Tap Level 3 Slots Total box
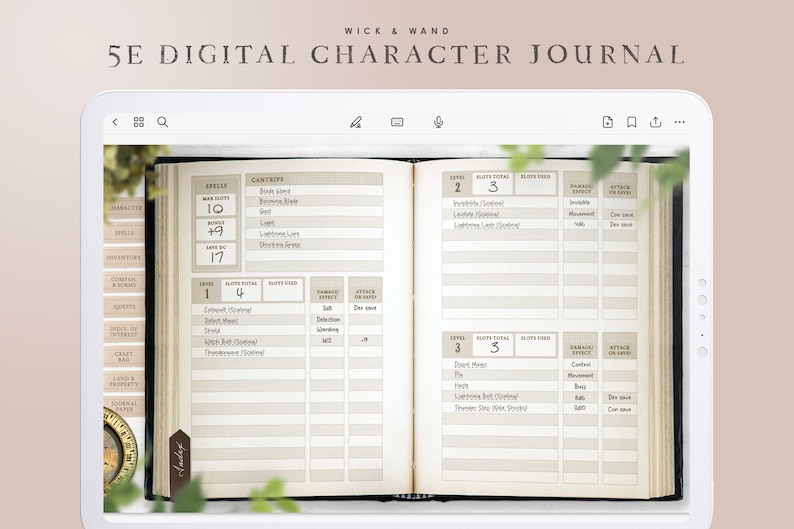The height and width of the screenshot is (529, 794). [x=493, y=345]
